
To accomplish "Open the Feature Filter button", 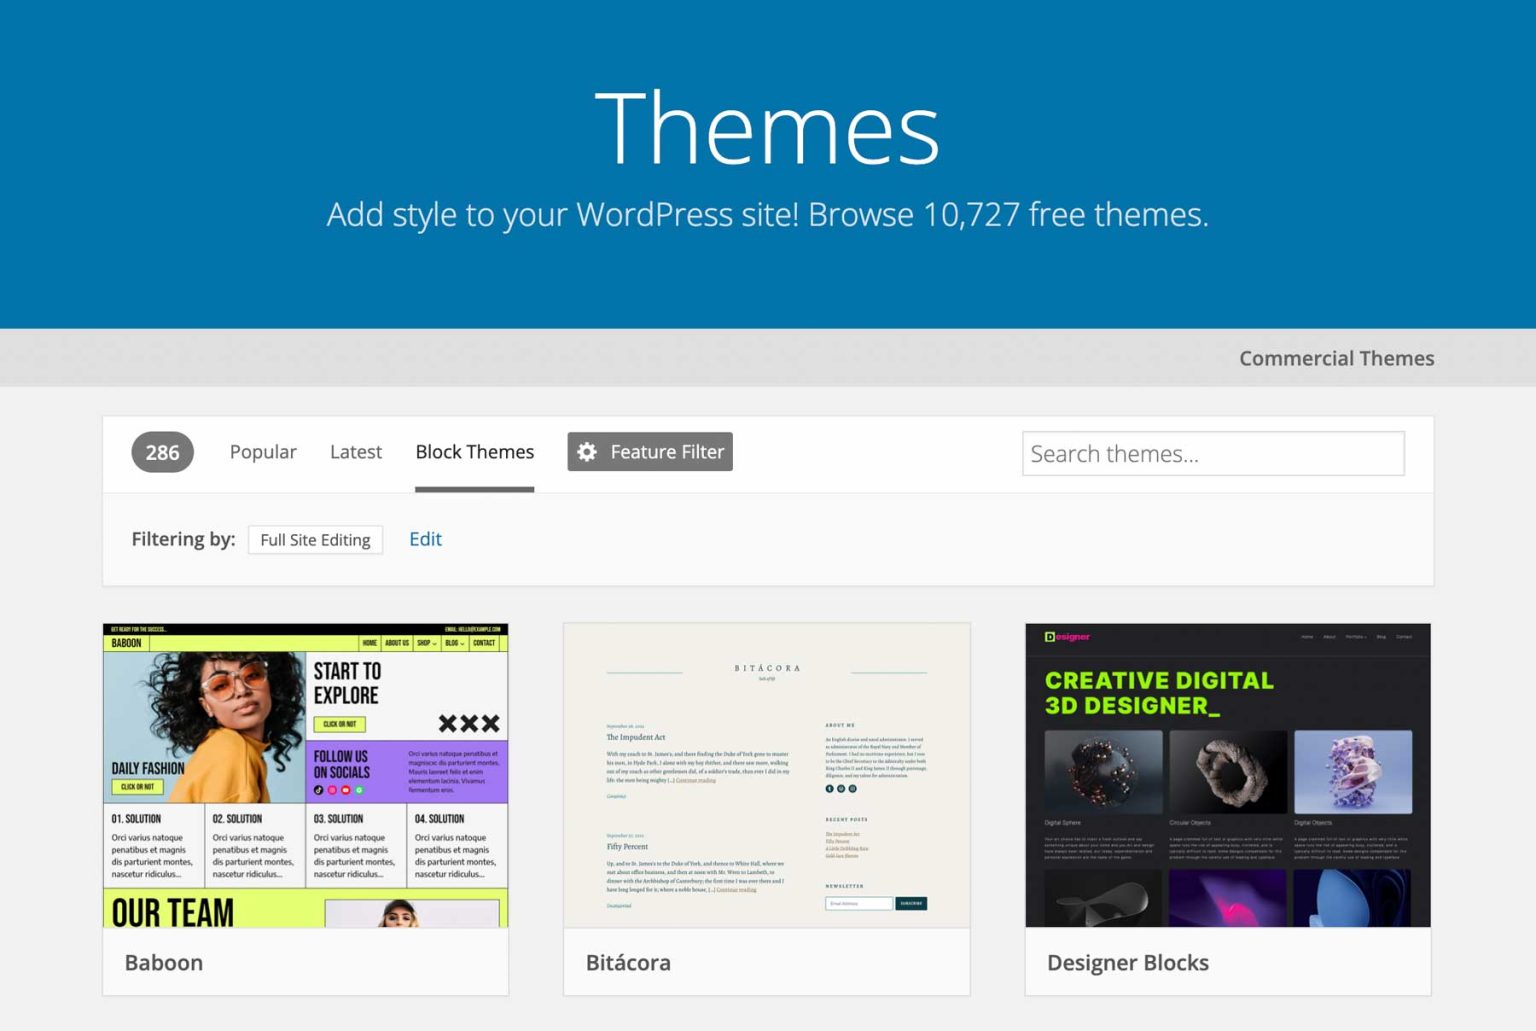I will click(x=650, y=452).
